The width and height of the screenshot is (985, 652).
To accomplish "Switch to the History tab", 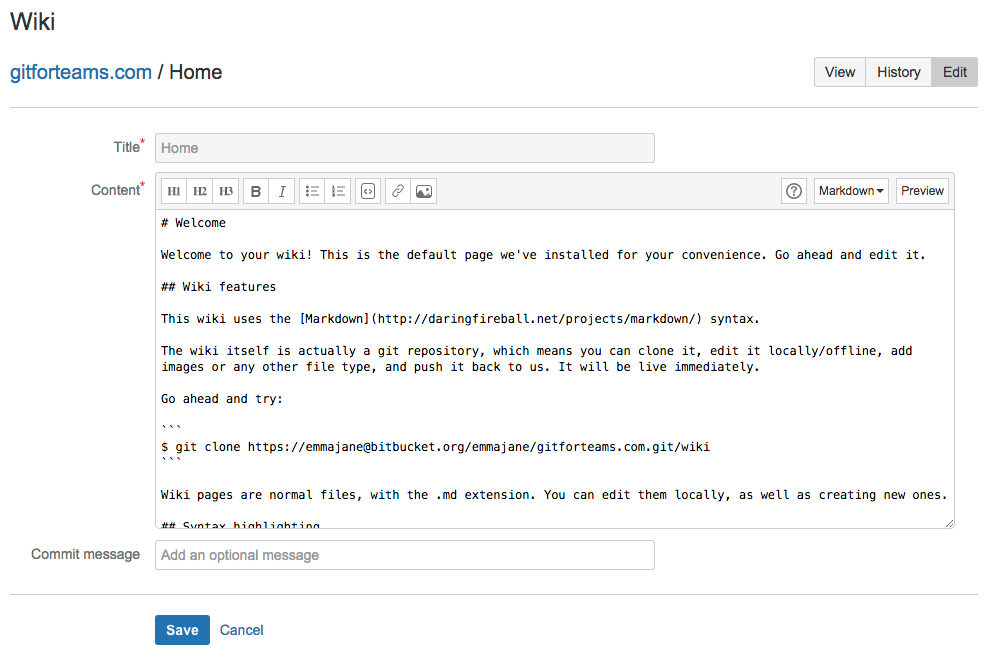I will click(x=897, y=72).
